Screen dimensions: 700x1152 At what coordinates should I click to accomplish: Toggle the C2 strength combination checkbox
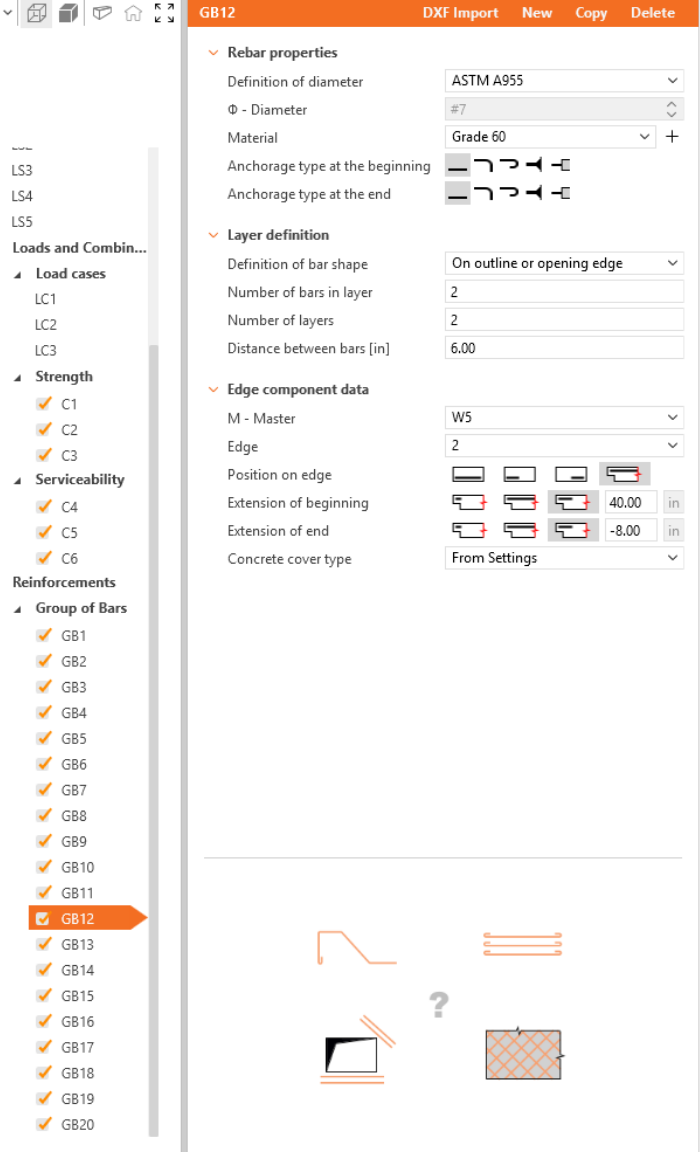click(x=43, y=430)
